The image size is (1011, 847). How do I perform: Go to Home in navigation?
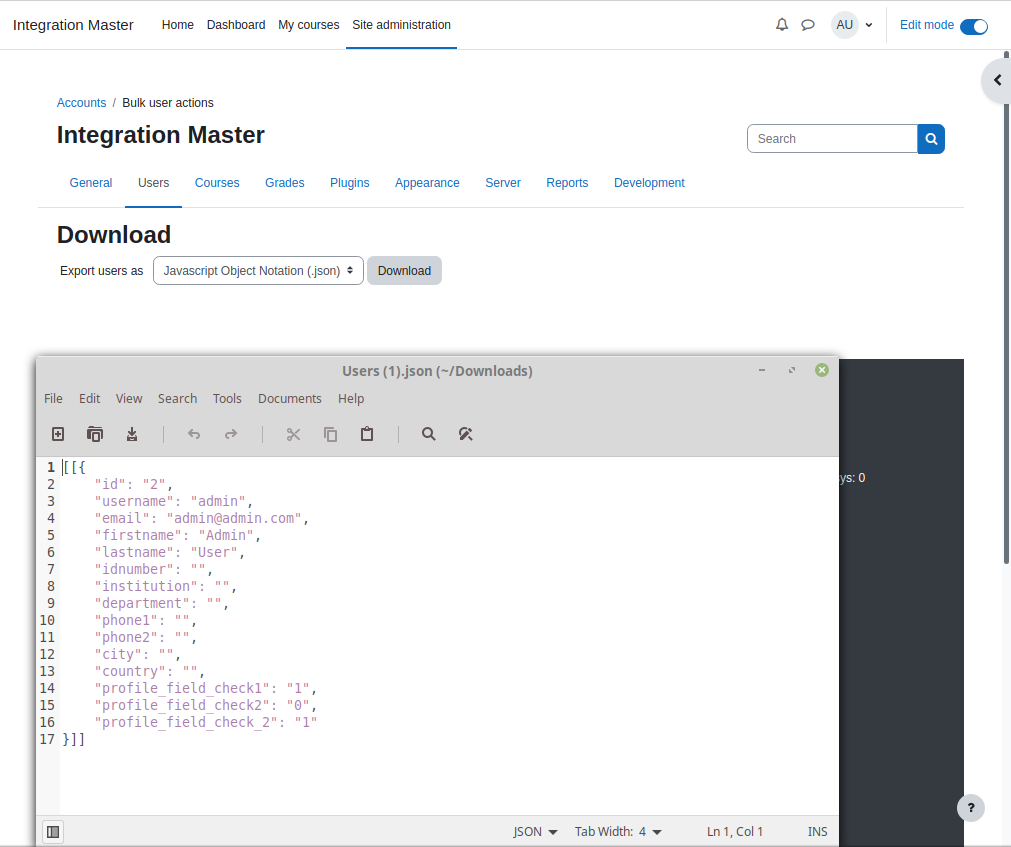[177, 24]
